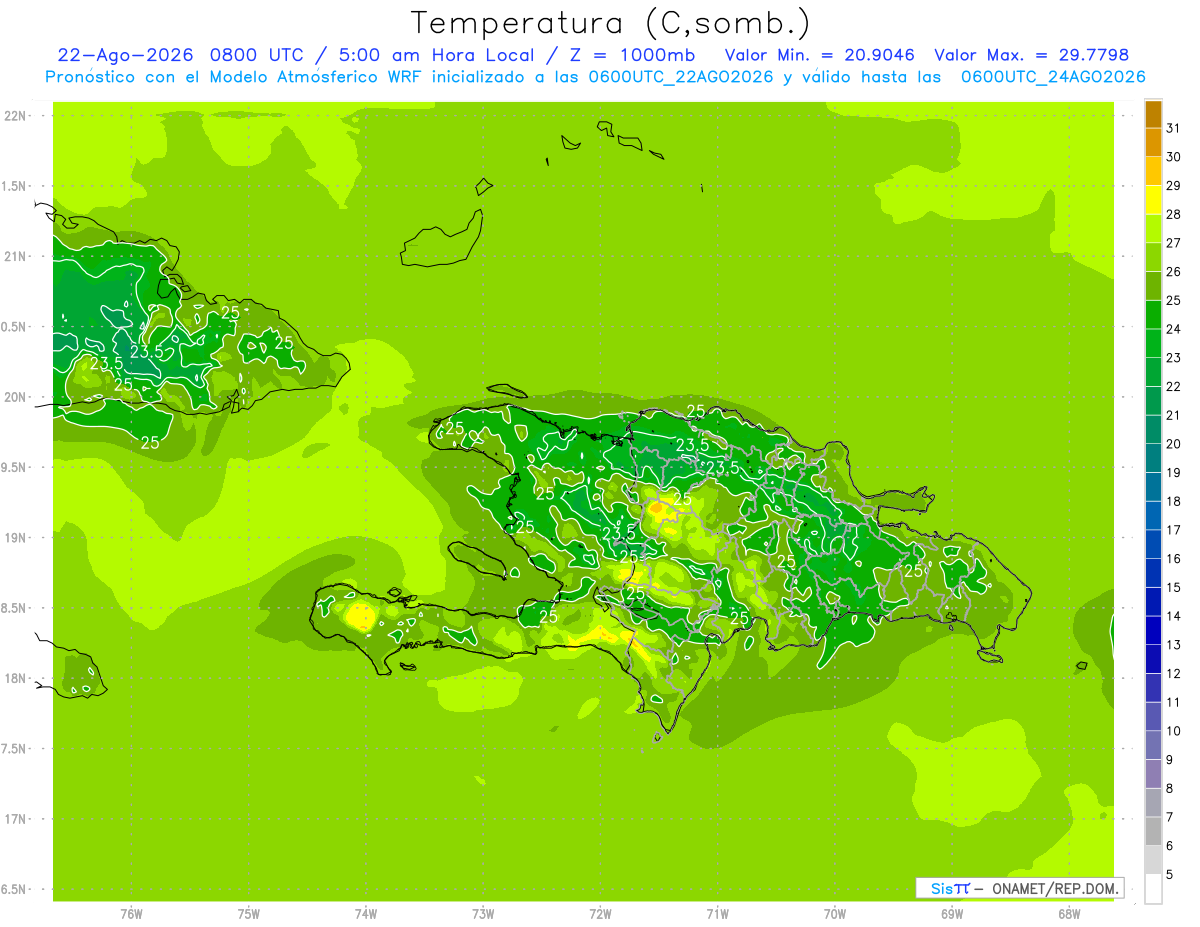Click the "69W" longitude axis label
The height and width of the screenshot is (927, 1200).
pyautogui.click(x=952, y=913)
